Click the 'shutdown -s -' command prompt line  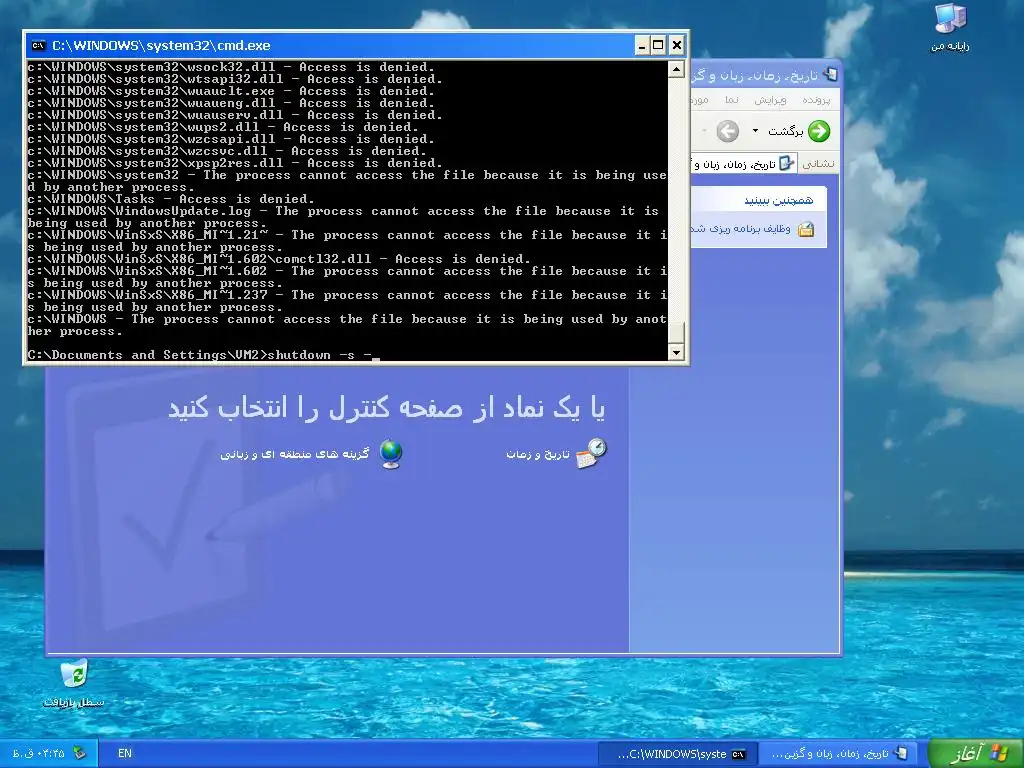[204, 355]
